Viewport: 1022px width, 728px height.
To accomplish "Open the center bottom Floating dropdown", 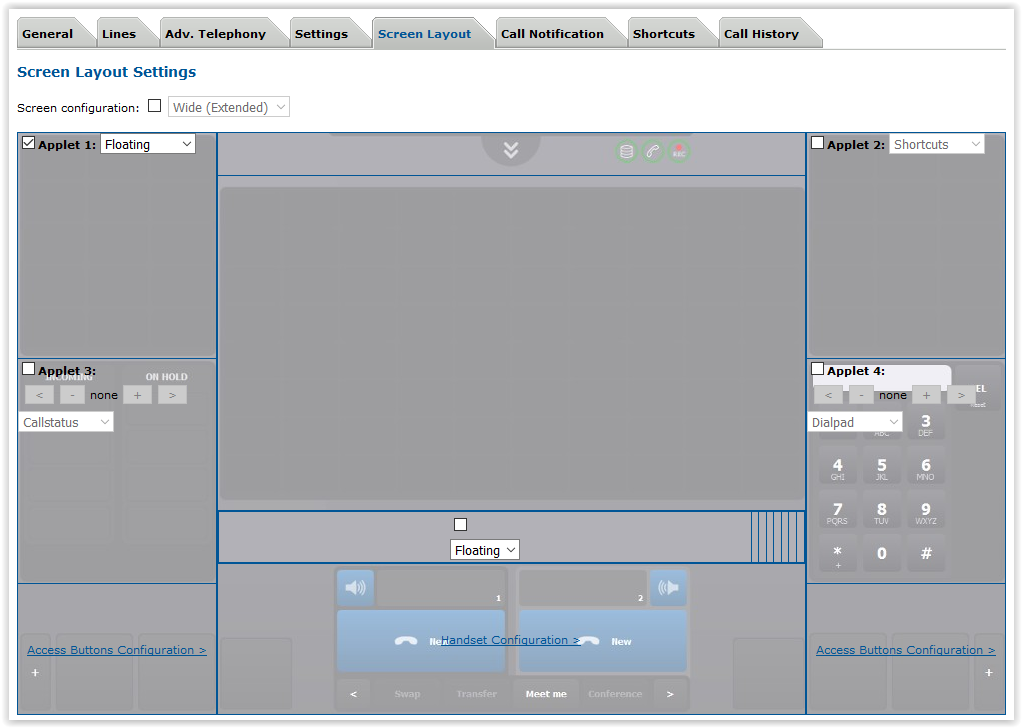I will [485, 550].
